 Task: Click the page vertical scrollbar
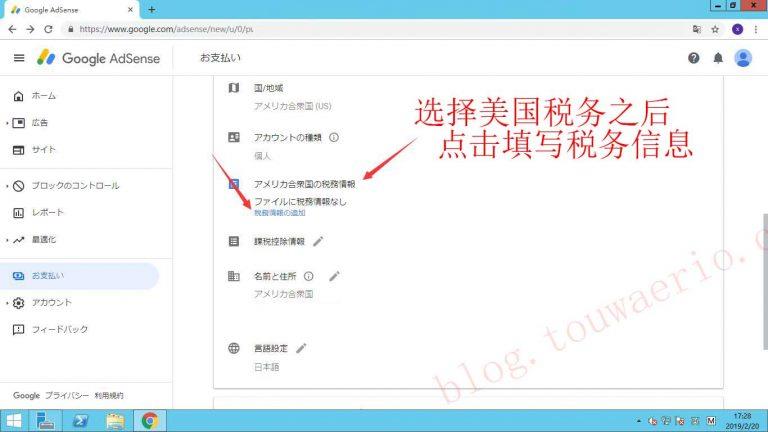click(x=765, y=282)
